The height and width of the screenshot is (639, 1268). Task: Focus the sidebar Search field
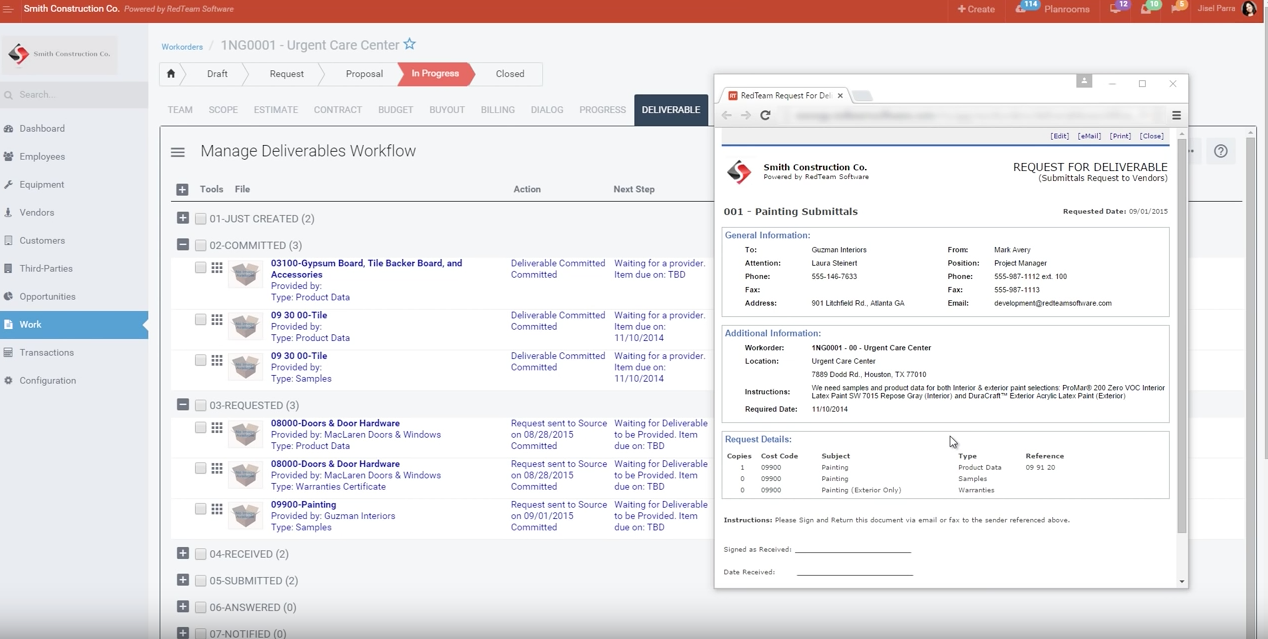click(74, 95)
